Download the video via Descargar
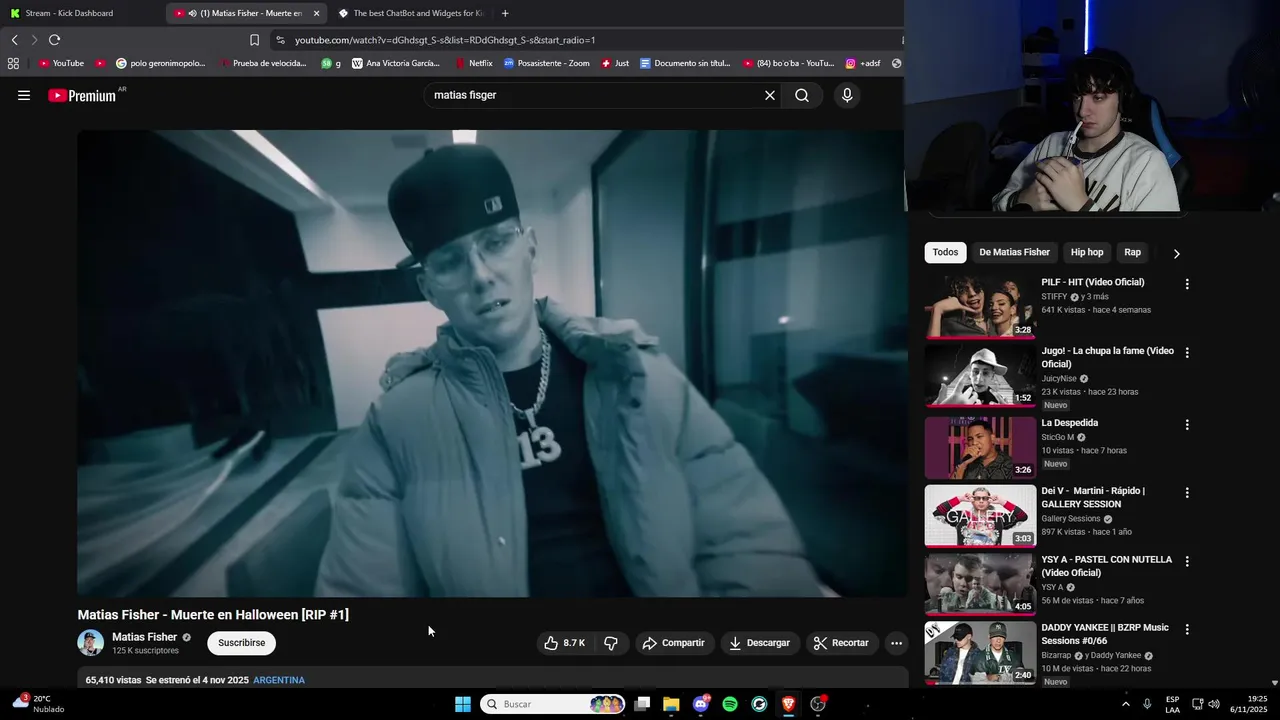 pyautogui.click(x=759, y=643)
